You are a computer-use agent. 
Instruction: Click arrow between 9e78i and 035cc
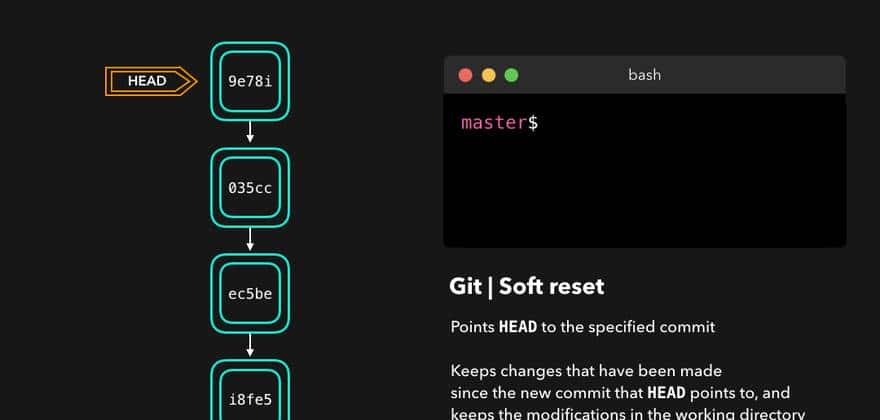[x=250, y=134]
